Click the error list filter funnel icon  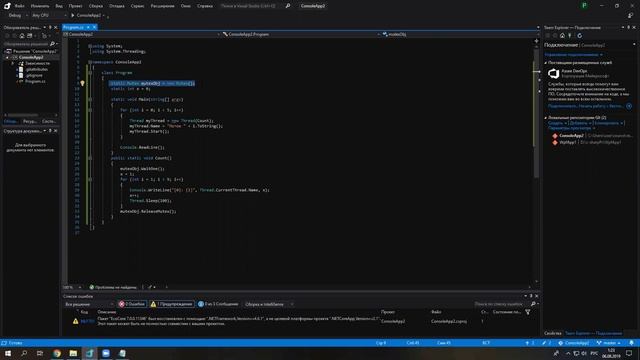(528, 312)
